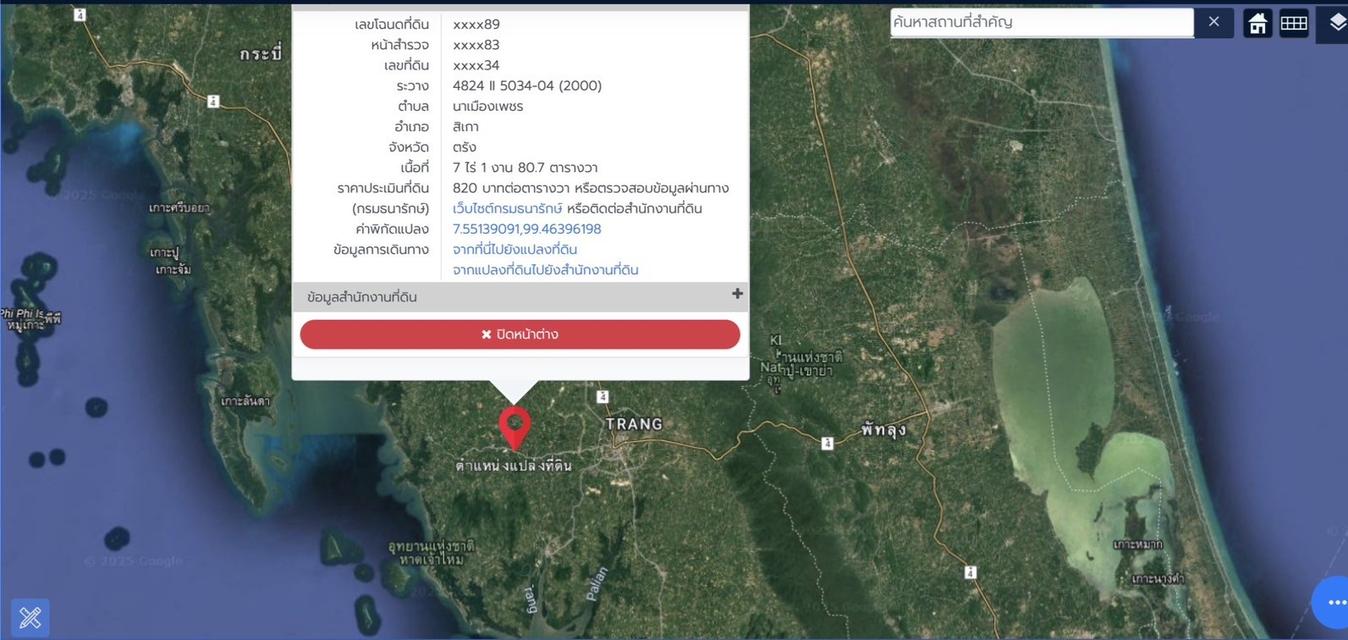The width and height of the screenshot is (1348, 640).
Task: Clear the search box with the X icon
Action: (x=1214, y=22)
